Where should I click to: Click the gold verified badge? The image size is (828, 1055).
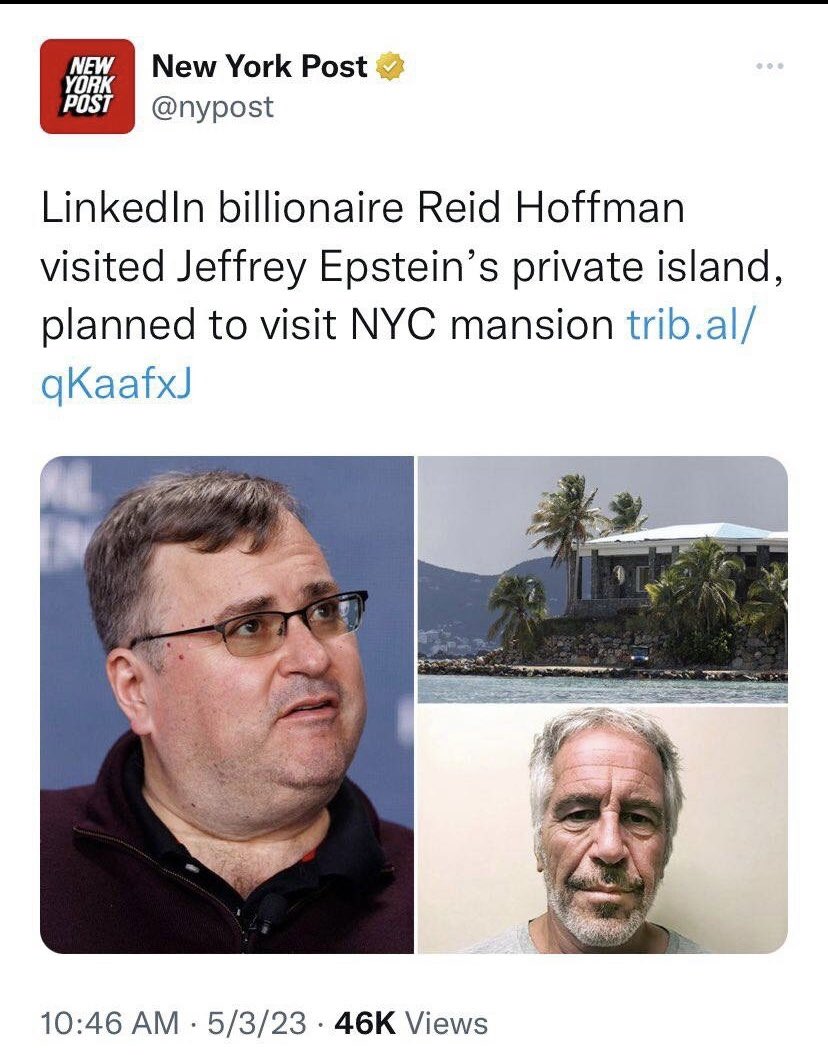click(391, 68)
